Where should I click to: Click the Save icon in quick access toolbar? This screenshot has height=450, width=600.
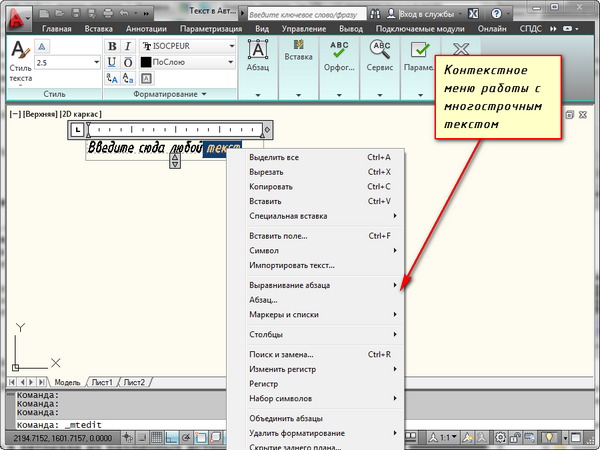pyautogui.click(x=76, y=14)
